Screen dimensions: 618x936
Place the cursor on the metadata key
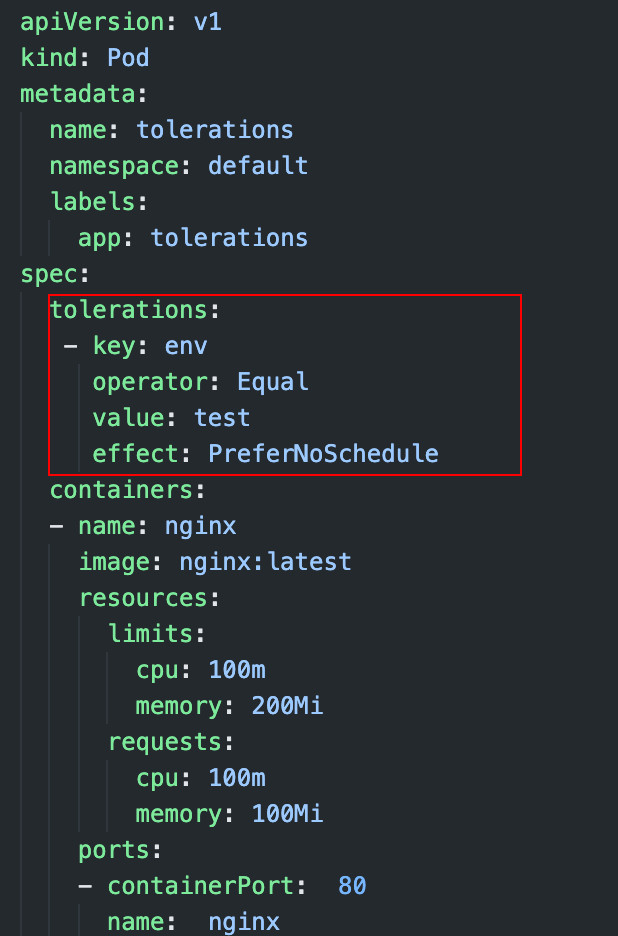pos(78,94)
